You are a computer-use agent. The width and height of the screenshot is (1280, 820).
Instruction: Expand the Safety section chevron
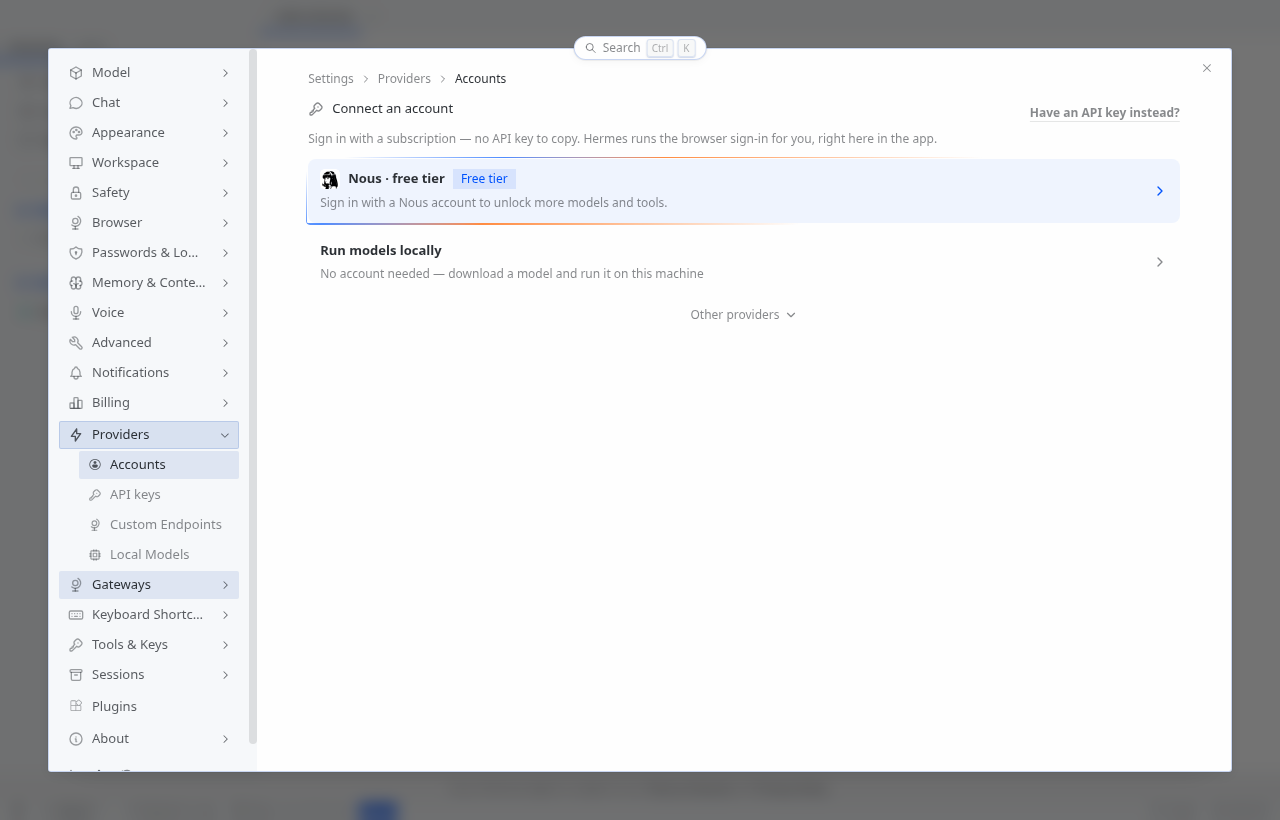[x=226, y=193]
